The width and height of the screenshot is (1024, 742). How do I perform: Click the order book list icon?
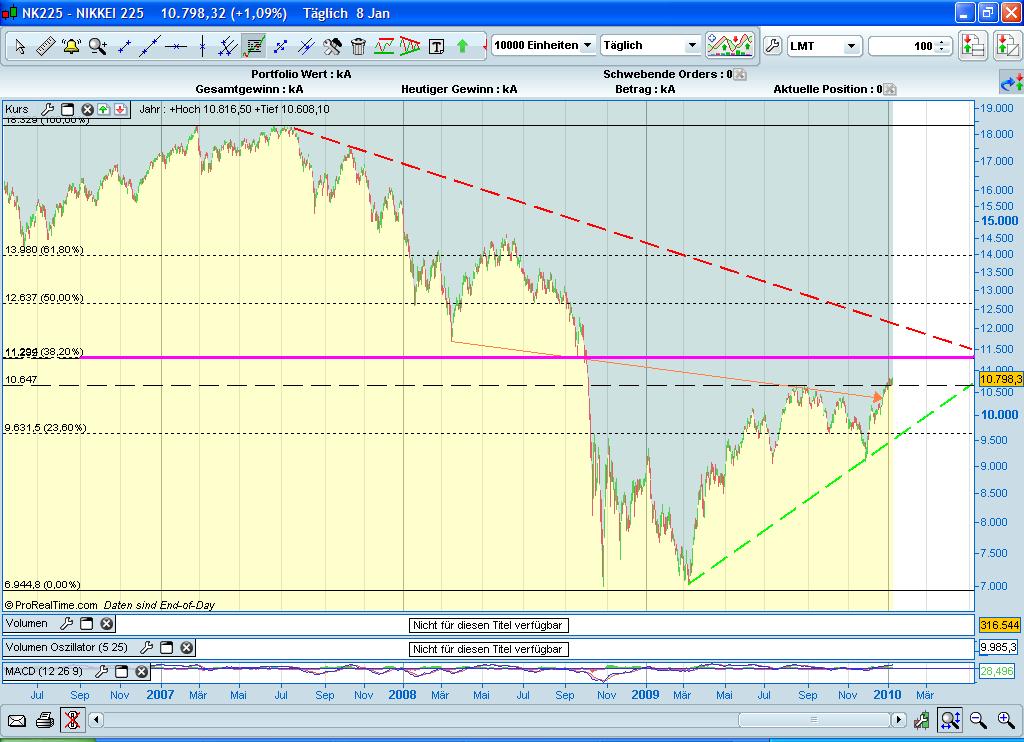pyautogui.click(x=972, y=46)
